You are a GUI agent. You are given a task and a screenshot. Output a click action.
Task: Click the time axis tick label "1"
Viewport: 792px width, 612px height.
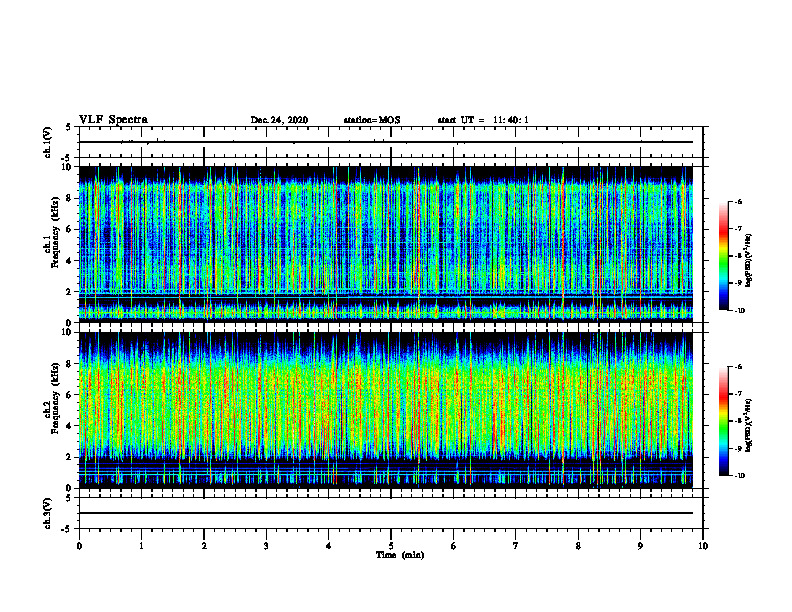[141, 546]
